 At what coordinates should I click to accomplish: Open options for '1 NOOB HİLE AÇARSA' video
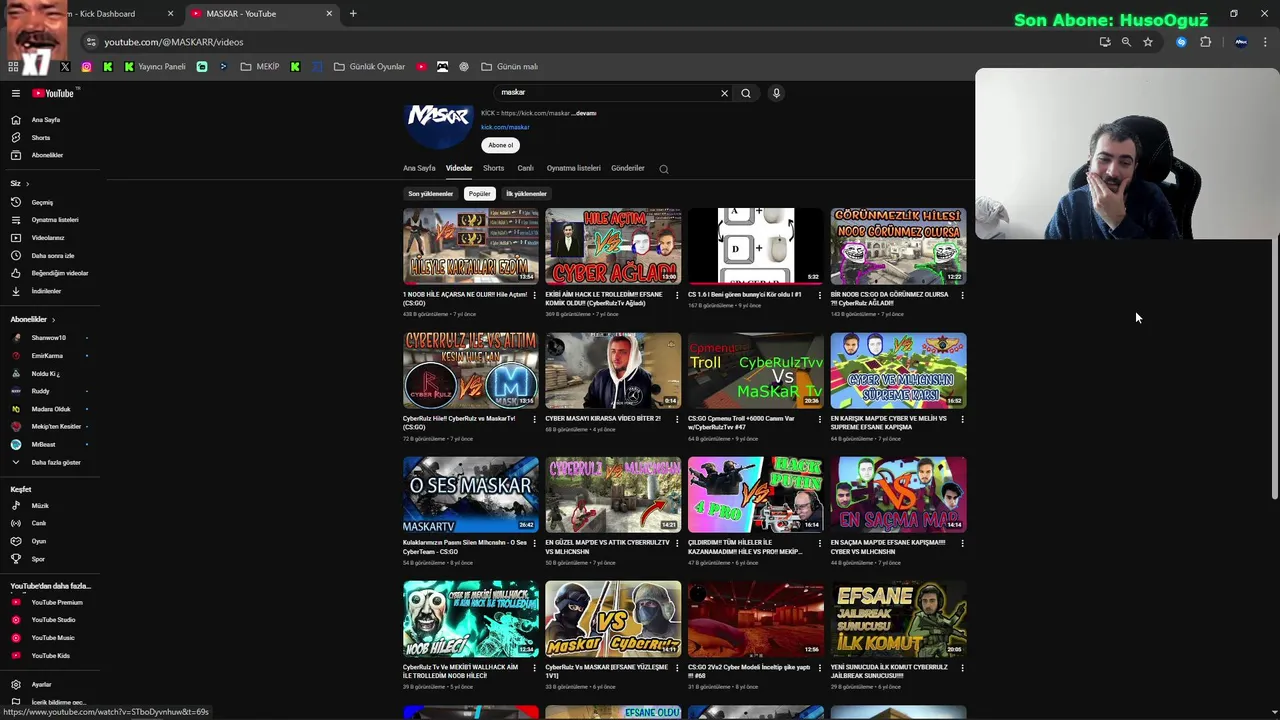(x=534, y=295)
